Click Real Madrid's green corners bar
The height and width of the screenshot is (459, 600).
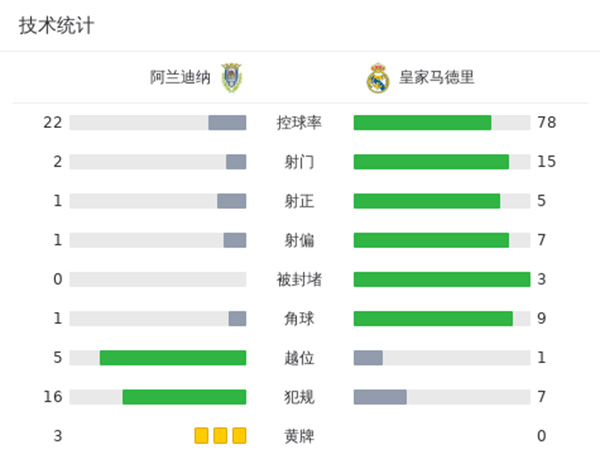tap(433, 319)
